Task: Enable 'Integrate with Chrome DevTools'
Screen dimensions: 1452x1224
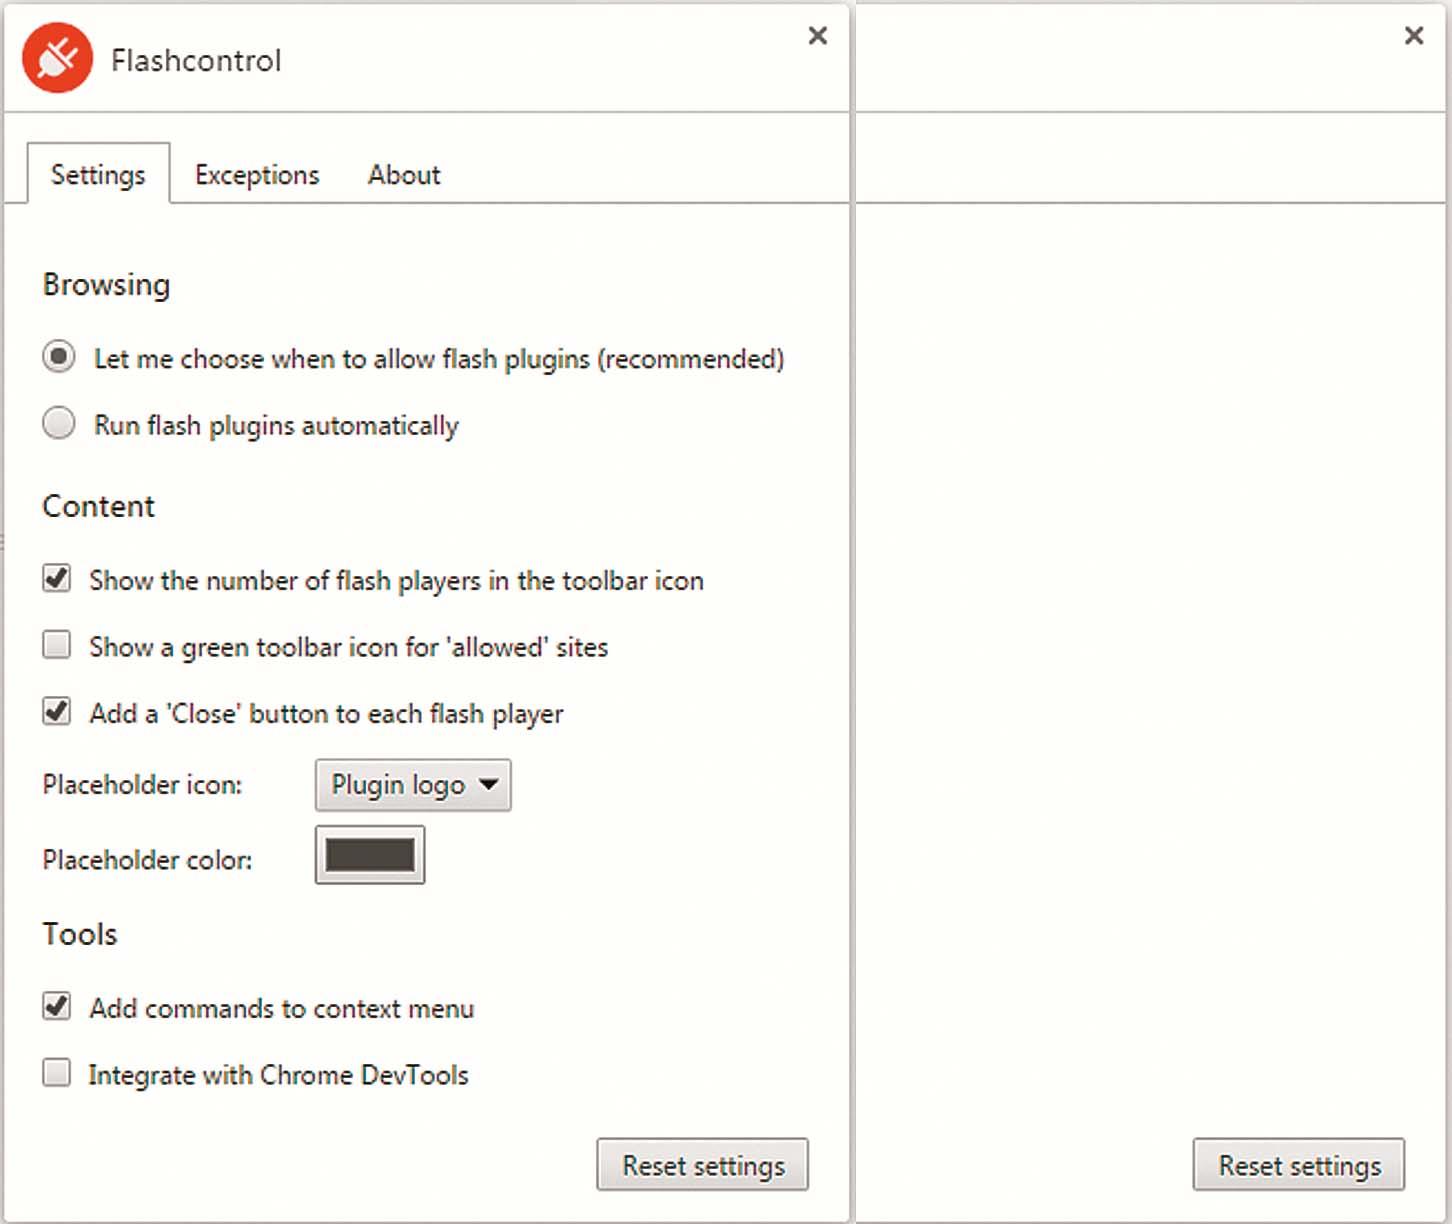Action: click(x=57, y=1073)
